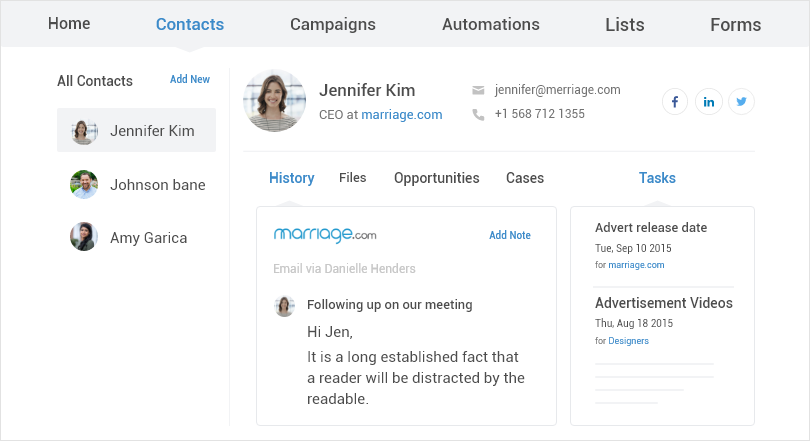Open the Forms menu
Screen dimensions: 810x441
(x=735, y=25)
